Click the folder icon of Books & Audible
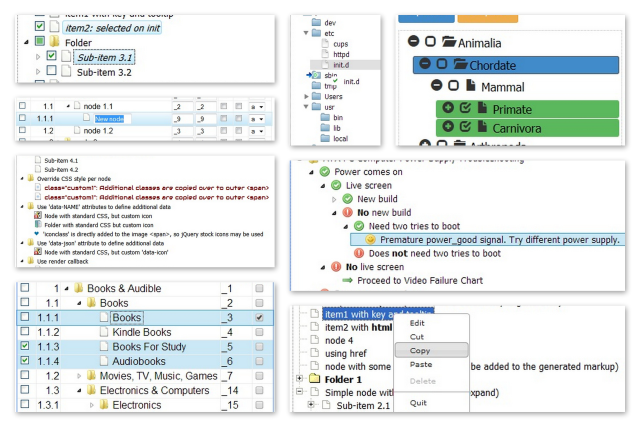Image resolution: width=640 pixels, height=427 pixels. coord(78,288)
